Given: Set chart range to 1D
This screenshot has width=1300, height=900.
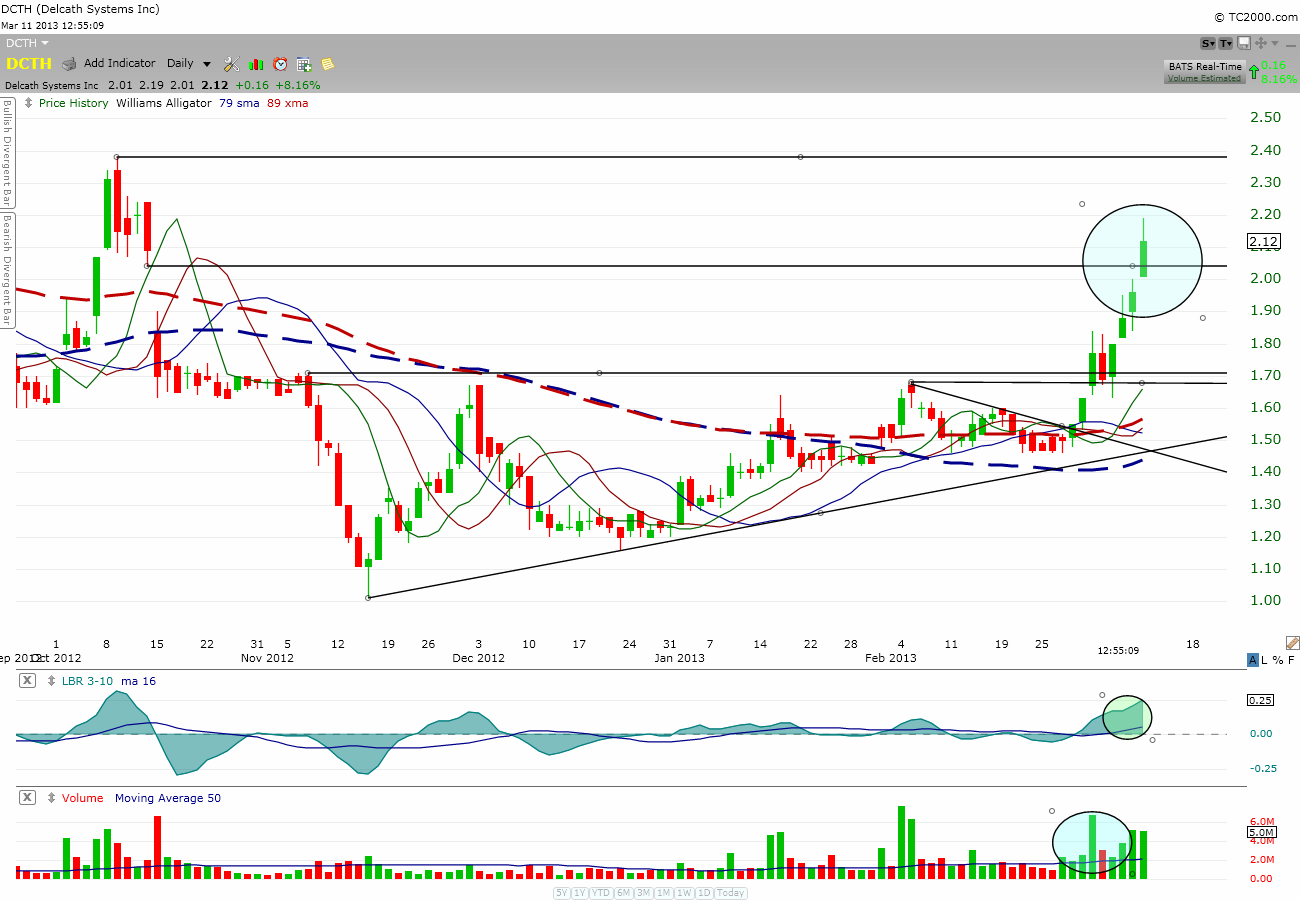Looking at the screenshot, I should pyautogui.click(x=704, y=893).
